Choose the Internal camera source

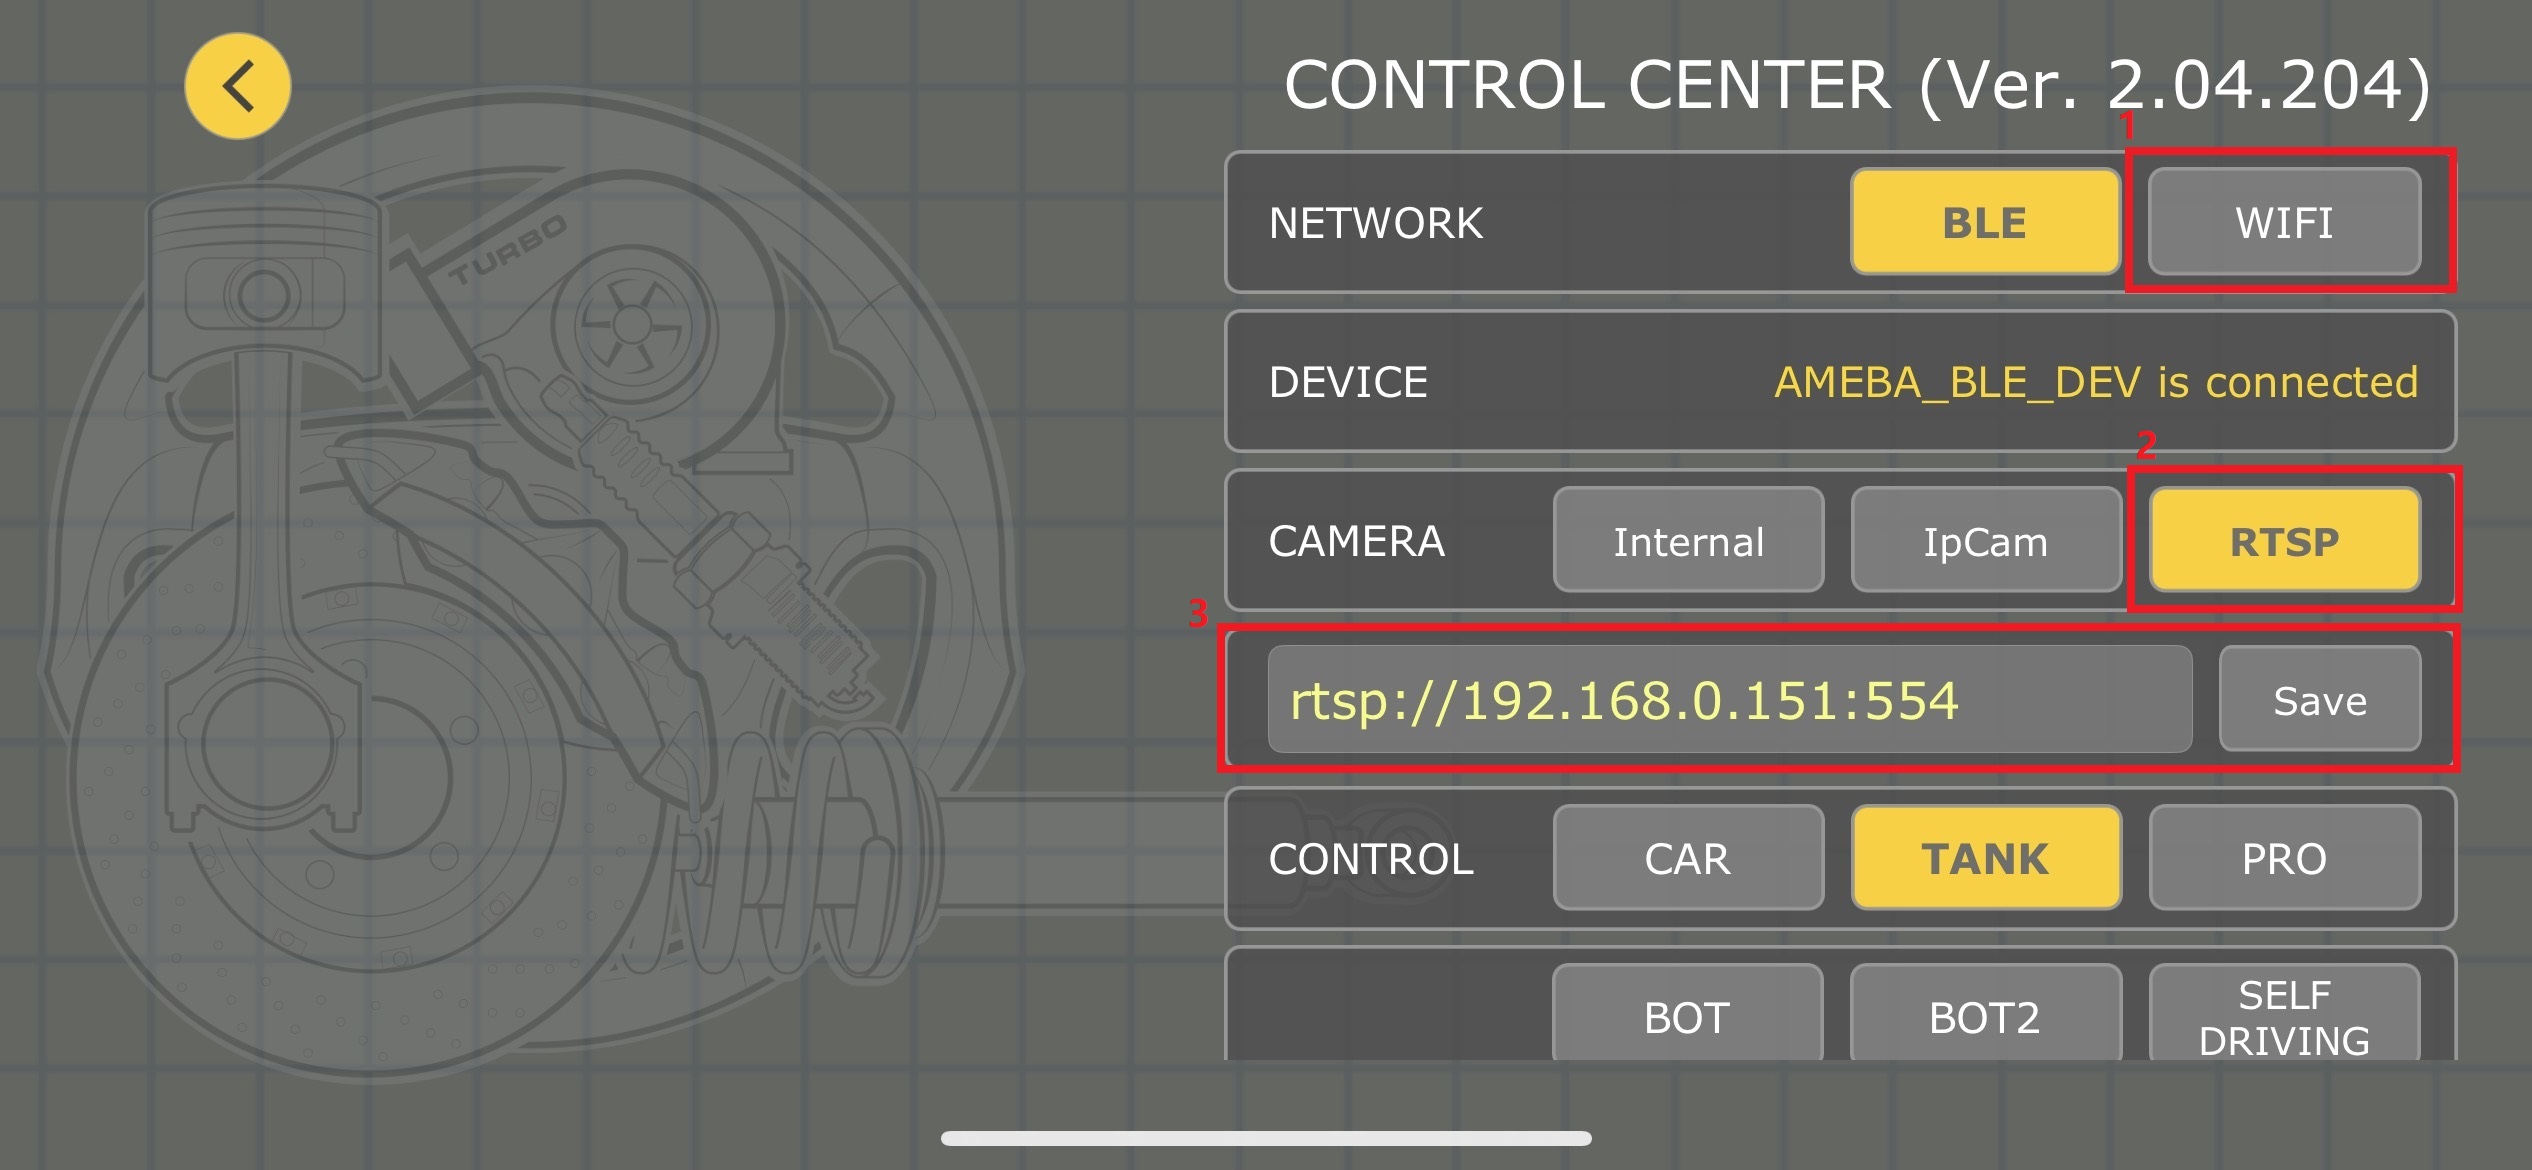click(x=1688, y=540)
